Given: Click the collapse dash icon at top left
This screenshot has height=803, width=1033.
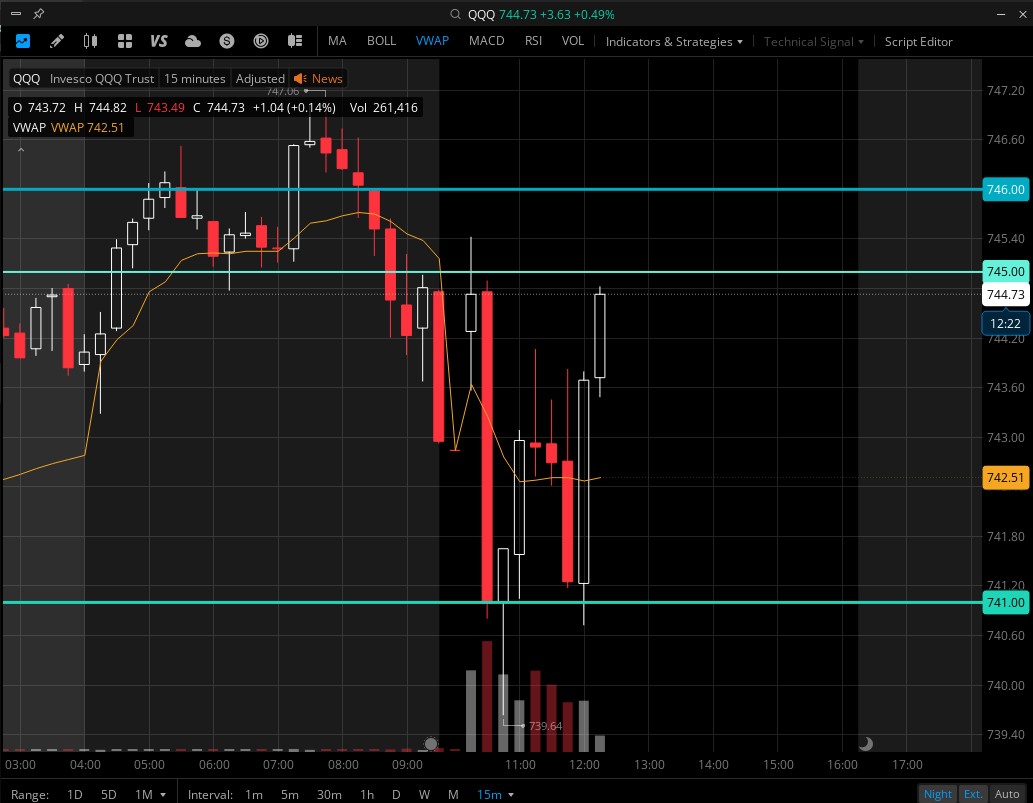Looking at the screenshot, I should [15, 13].
